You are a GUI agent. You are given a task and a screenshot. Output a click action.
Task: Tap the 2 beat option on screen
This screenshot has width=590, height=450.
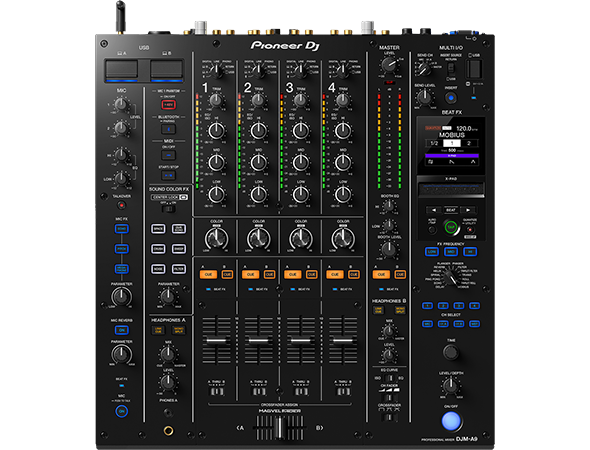[469, 143]
